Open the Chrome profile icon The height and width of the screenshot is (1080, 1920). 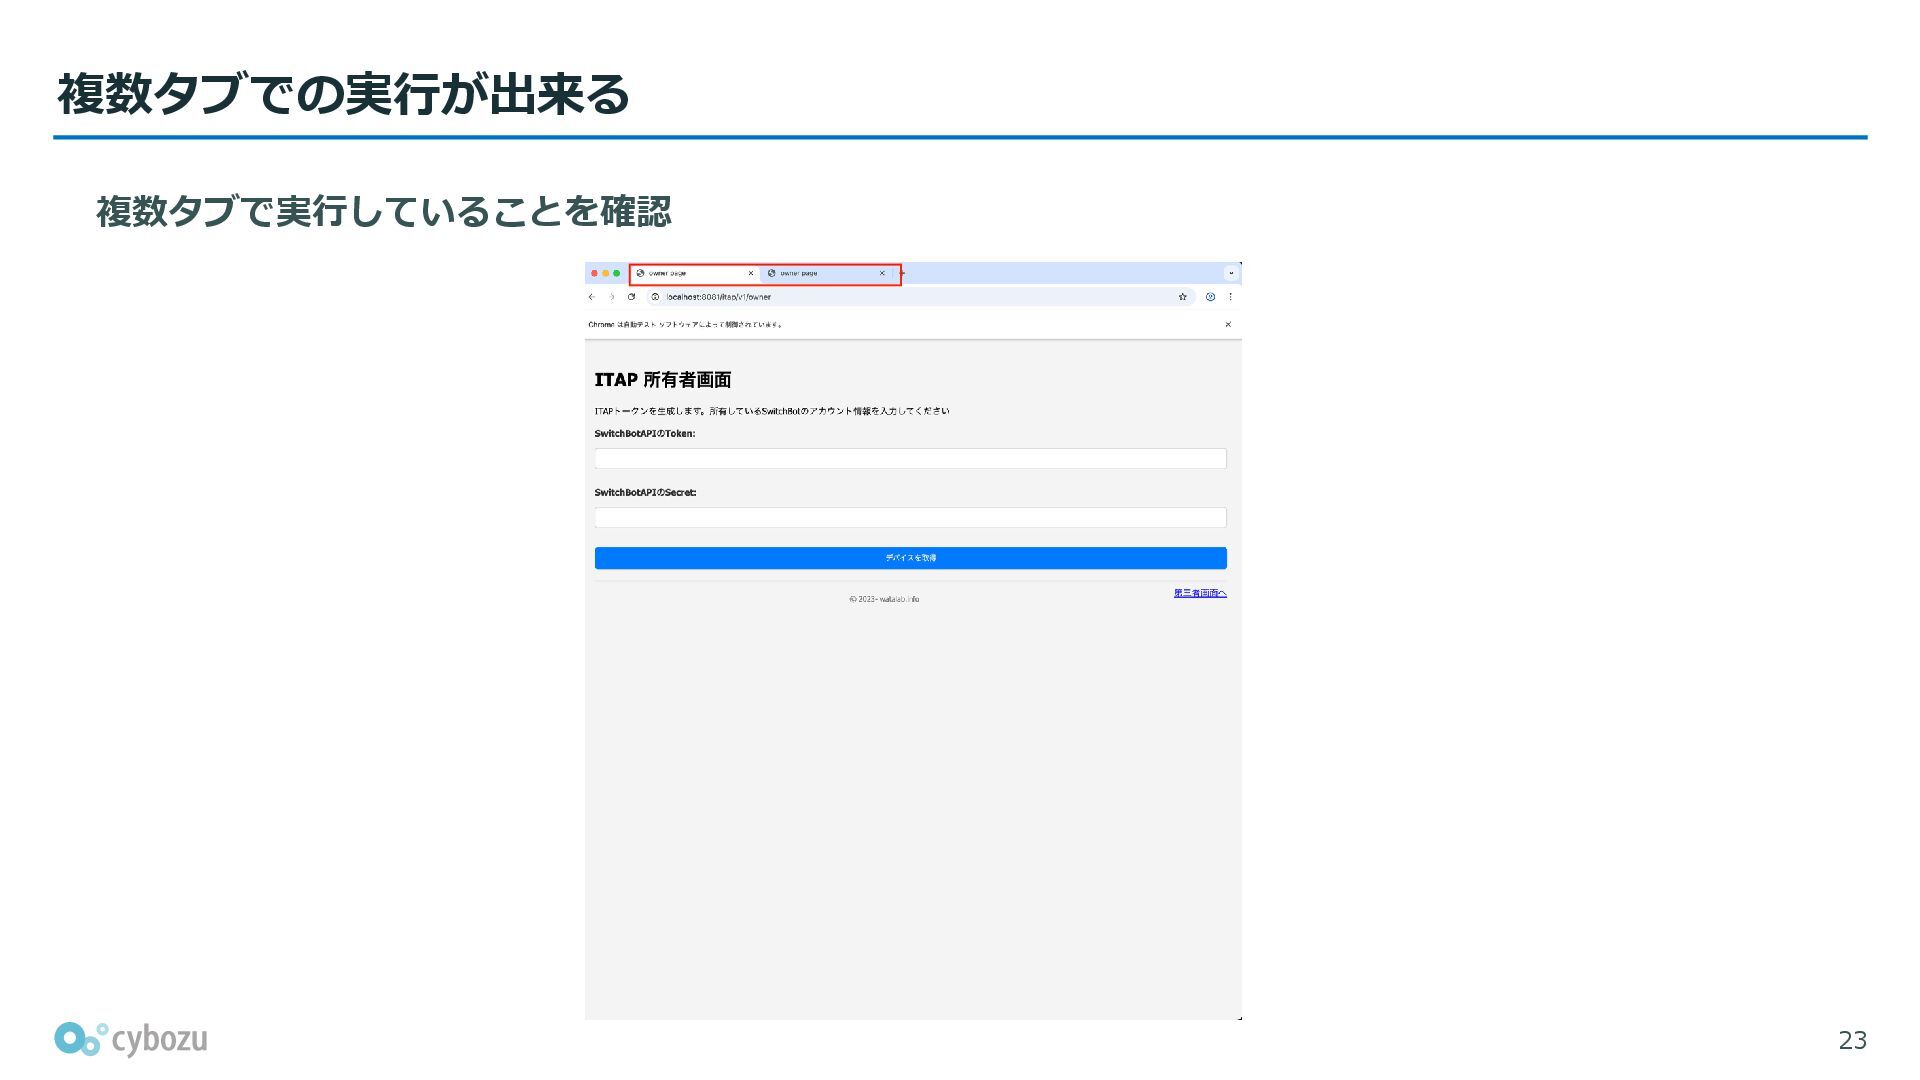click(x=1210, y=297)
